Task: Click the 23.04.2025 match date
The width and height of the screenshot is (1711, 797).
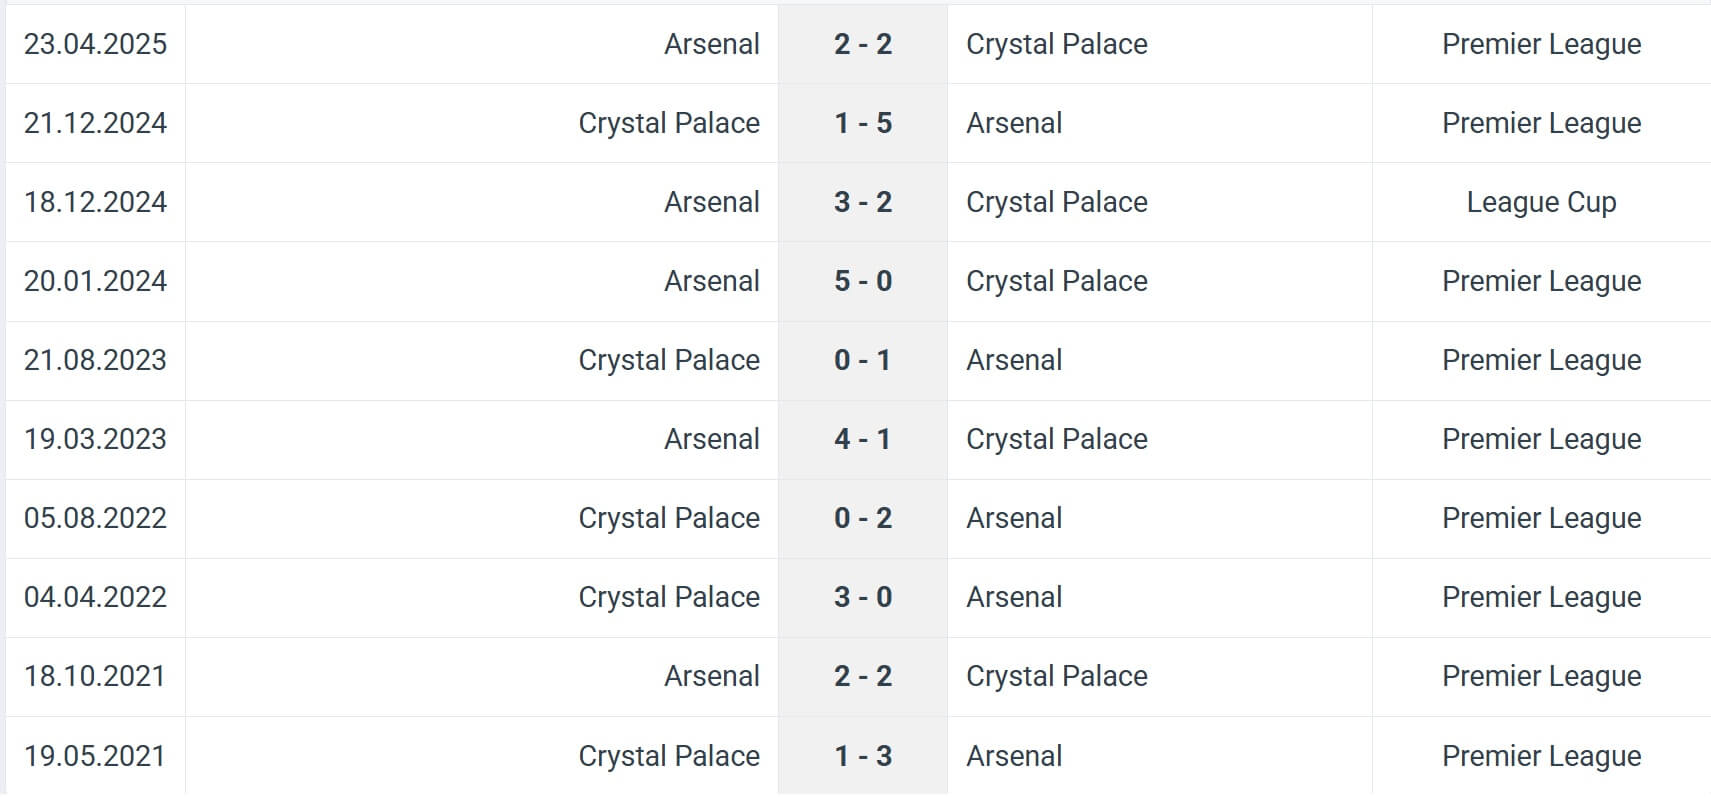Action: [x=95, y=44]
